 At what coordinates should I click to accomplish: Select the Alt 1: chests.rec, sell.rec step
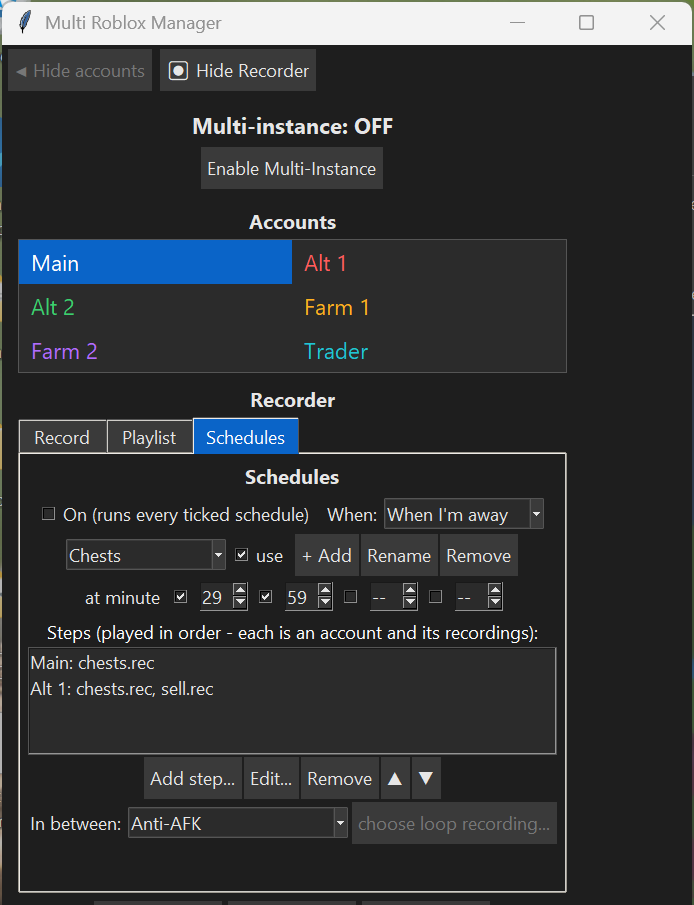292,689
